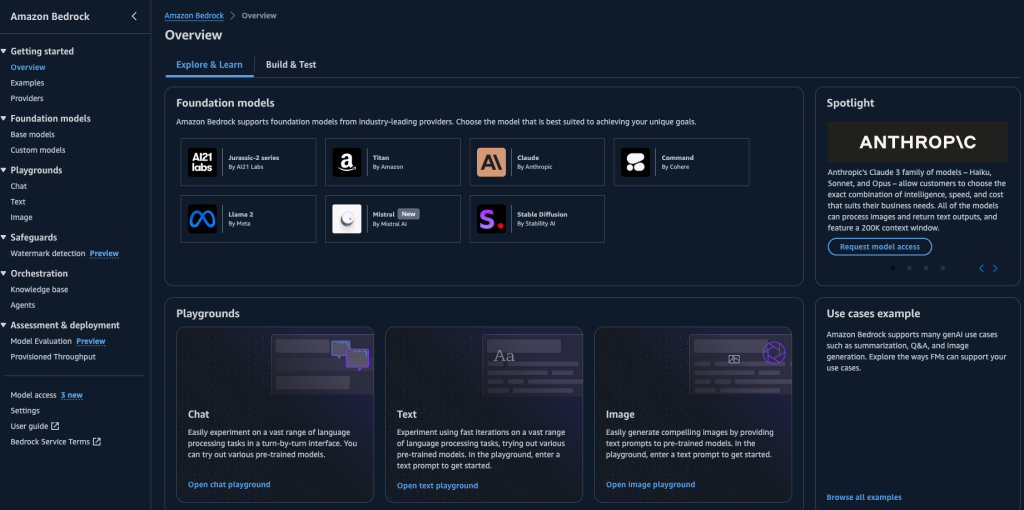Open Watermark detection in the sidebar

coord(48,253)
